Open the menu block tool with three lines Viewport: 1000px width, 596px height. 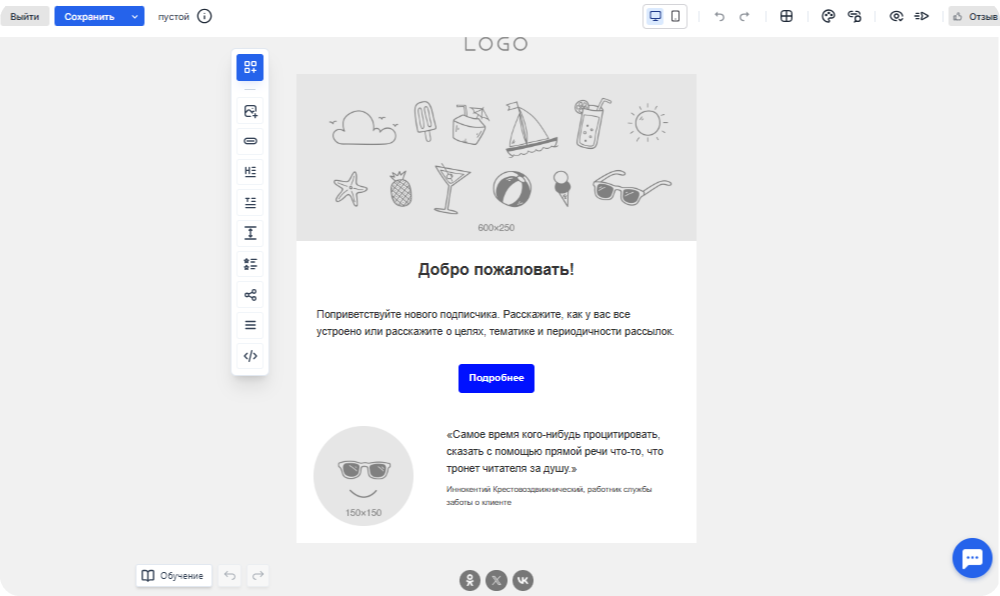point(250,325)
